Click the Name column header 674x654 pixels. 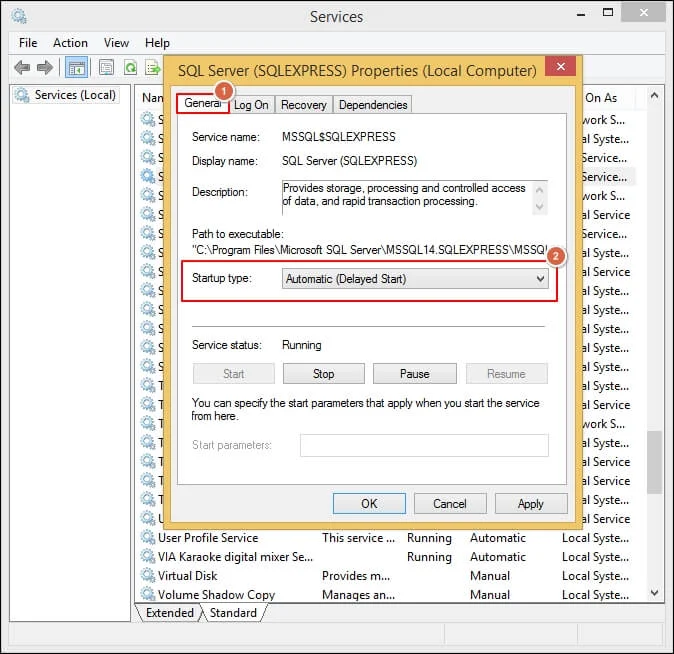coord(152,98)
